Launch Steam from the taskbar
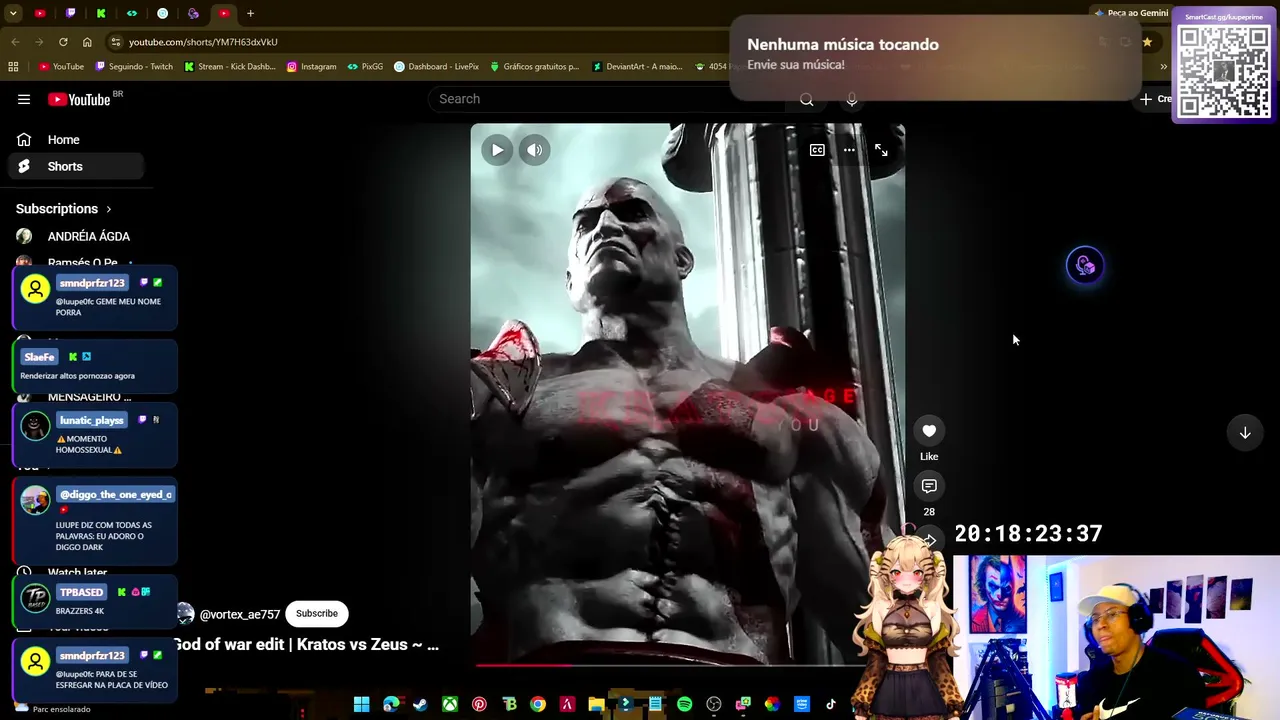This screenshot has width=1280, height=720. point(421,705)
